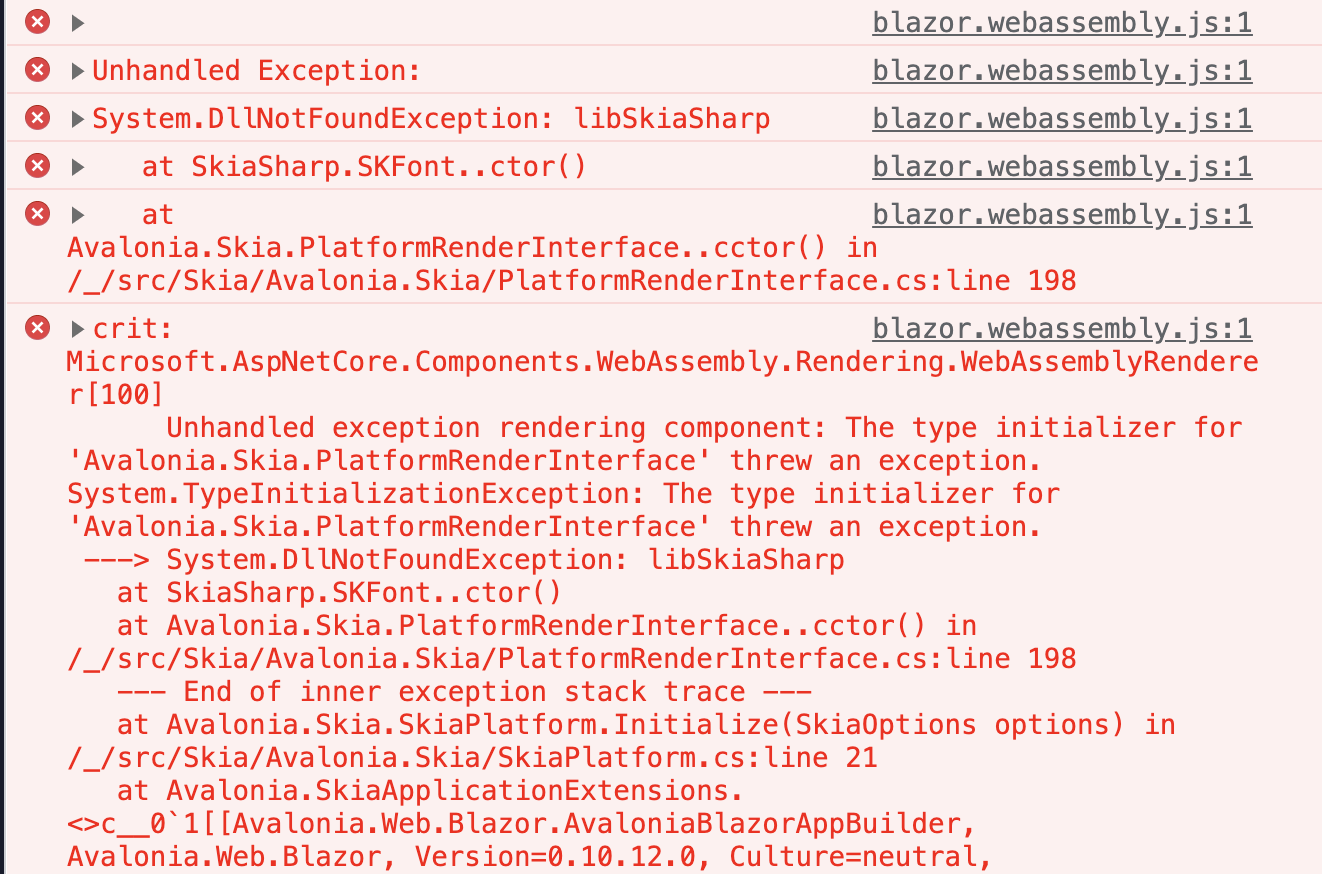The height and width of the screenshot is (874, 1322).
Task: Open blazor.webassembly.js:1 link on top row
Action: point(1062,22)
